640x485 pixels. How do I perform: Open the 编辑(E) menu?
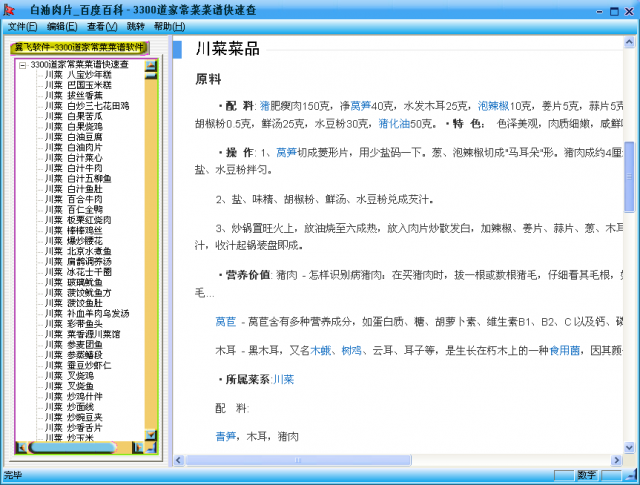[x=62, y=26]
